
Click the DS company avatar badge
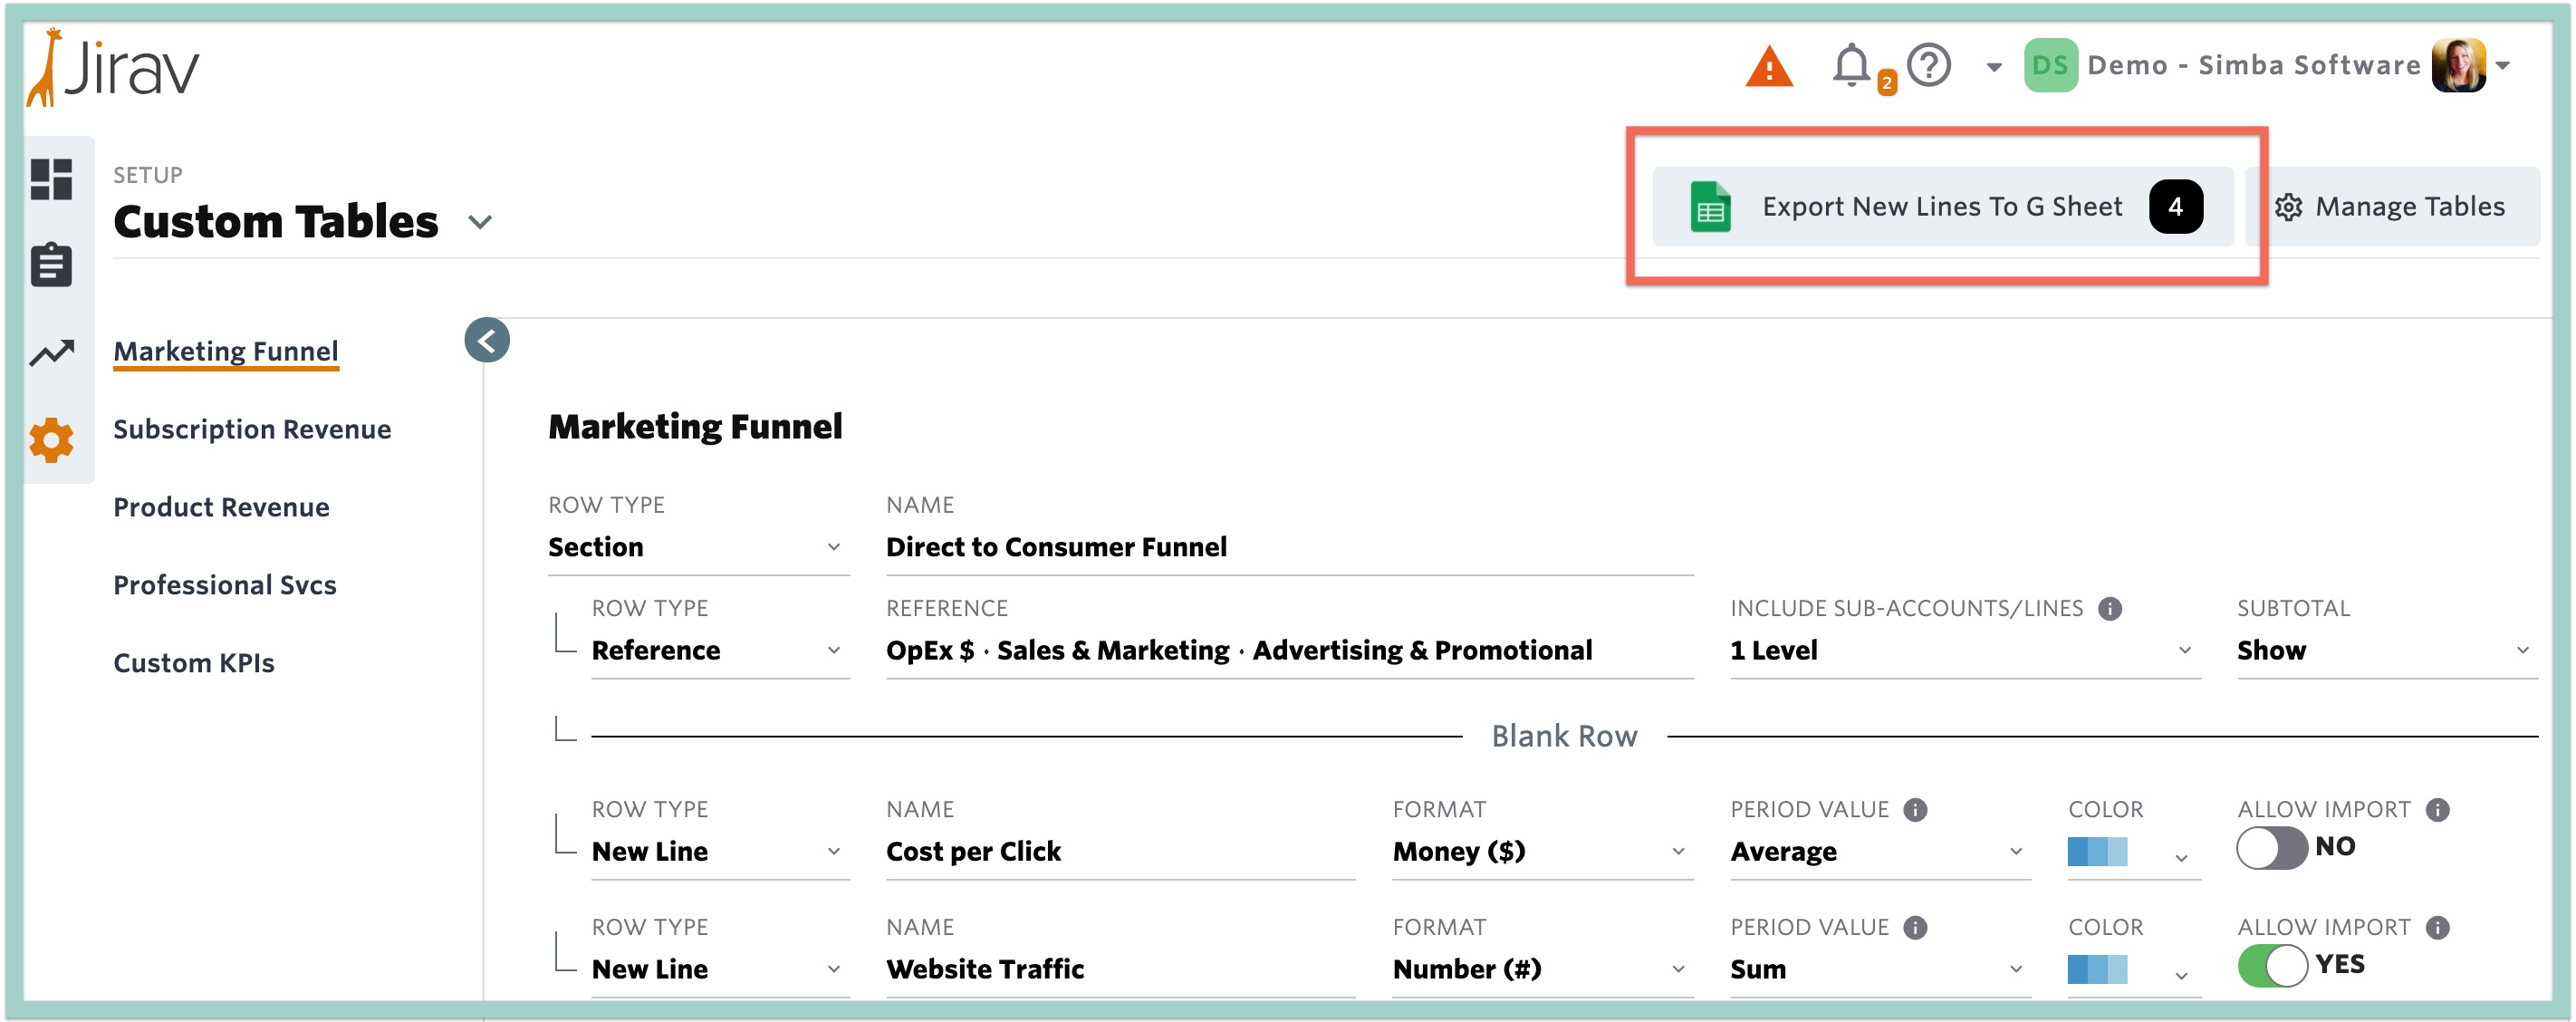click(2050, 66)
